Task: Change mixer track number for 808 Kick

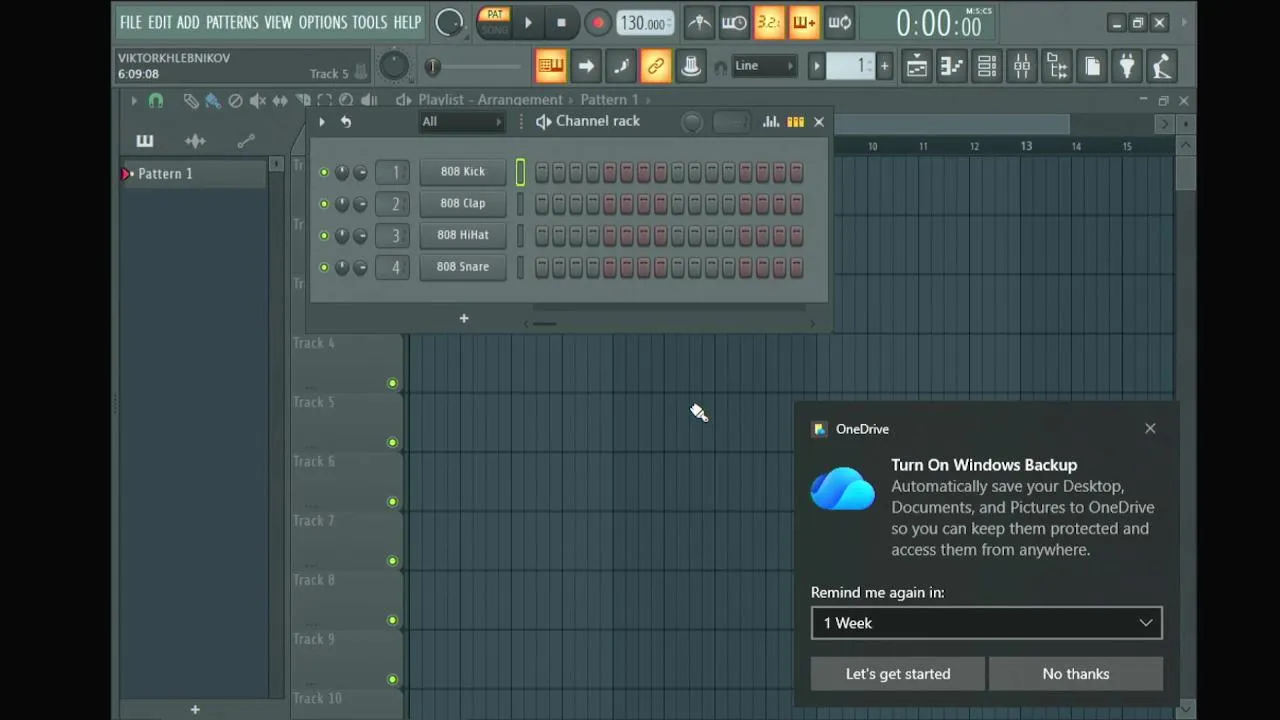Action: [393, 172]
